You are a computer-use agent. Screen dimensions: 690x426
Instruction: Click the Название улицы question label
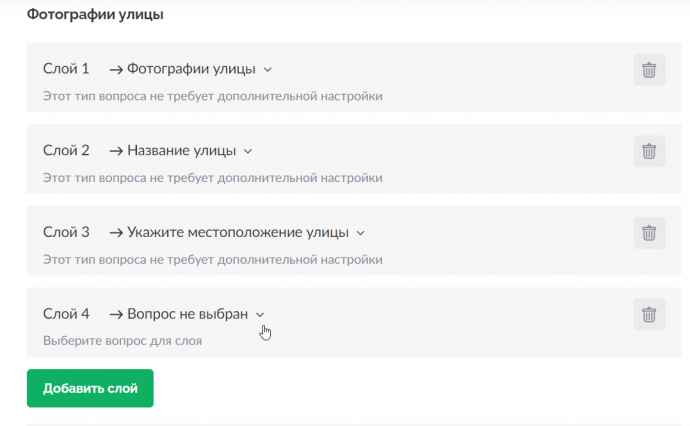[182, 151]
